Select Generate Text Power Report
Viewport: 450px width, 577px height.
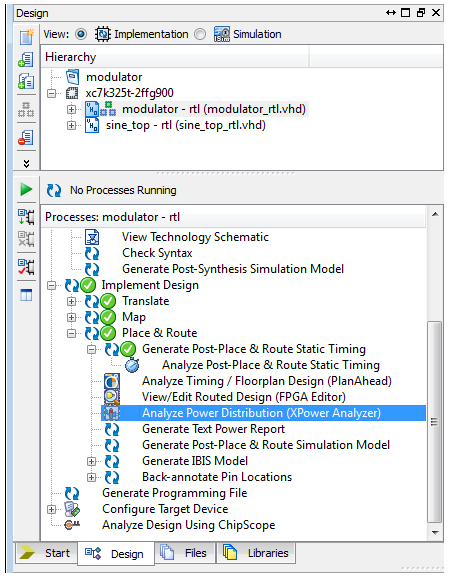click(213, 429)
